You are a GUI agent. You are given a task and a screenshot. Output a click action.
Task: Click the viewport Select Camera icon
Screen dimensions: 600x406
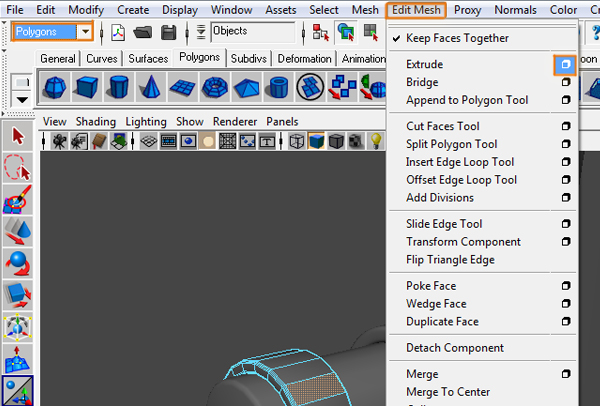coord(59,142)
